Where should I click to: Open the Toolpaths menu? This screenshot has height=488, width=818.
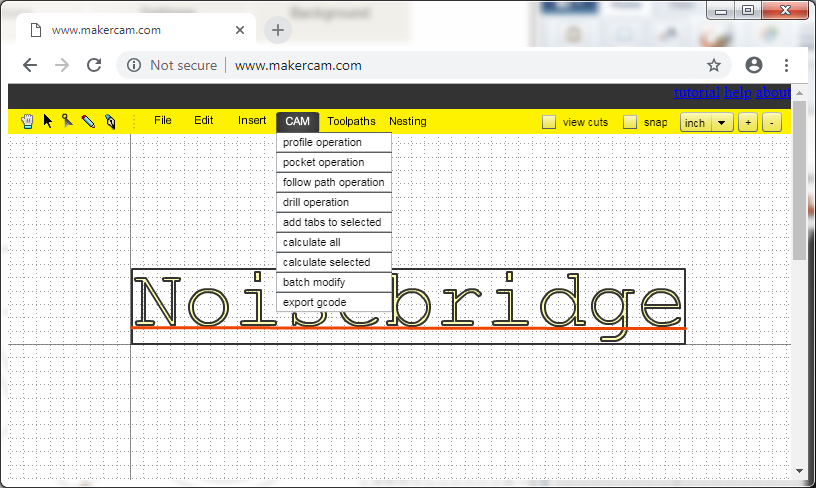pyautogui.click(x=351, y=121)
